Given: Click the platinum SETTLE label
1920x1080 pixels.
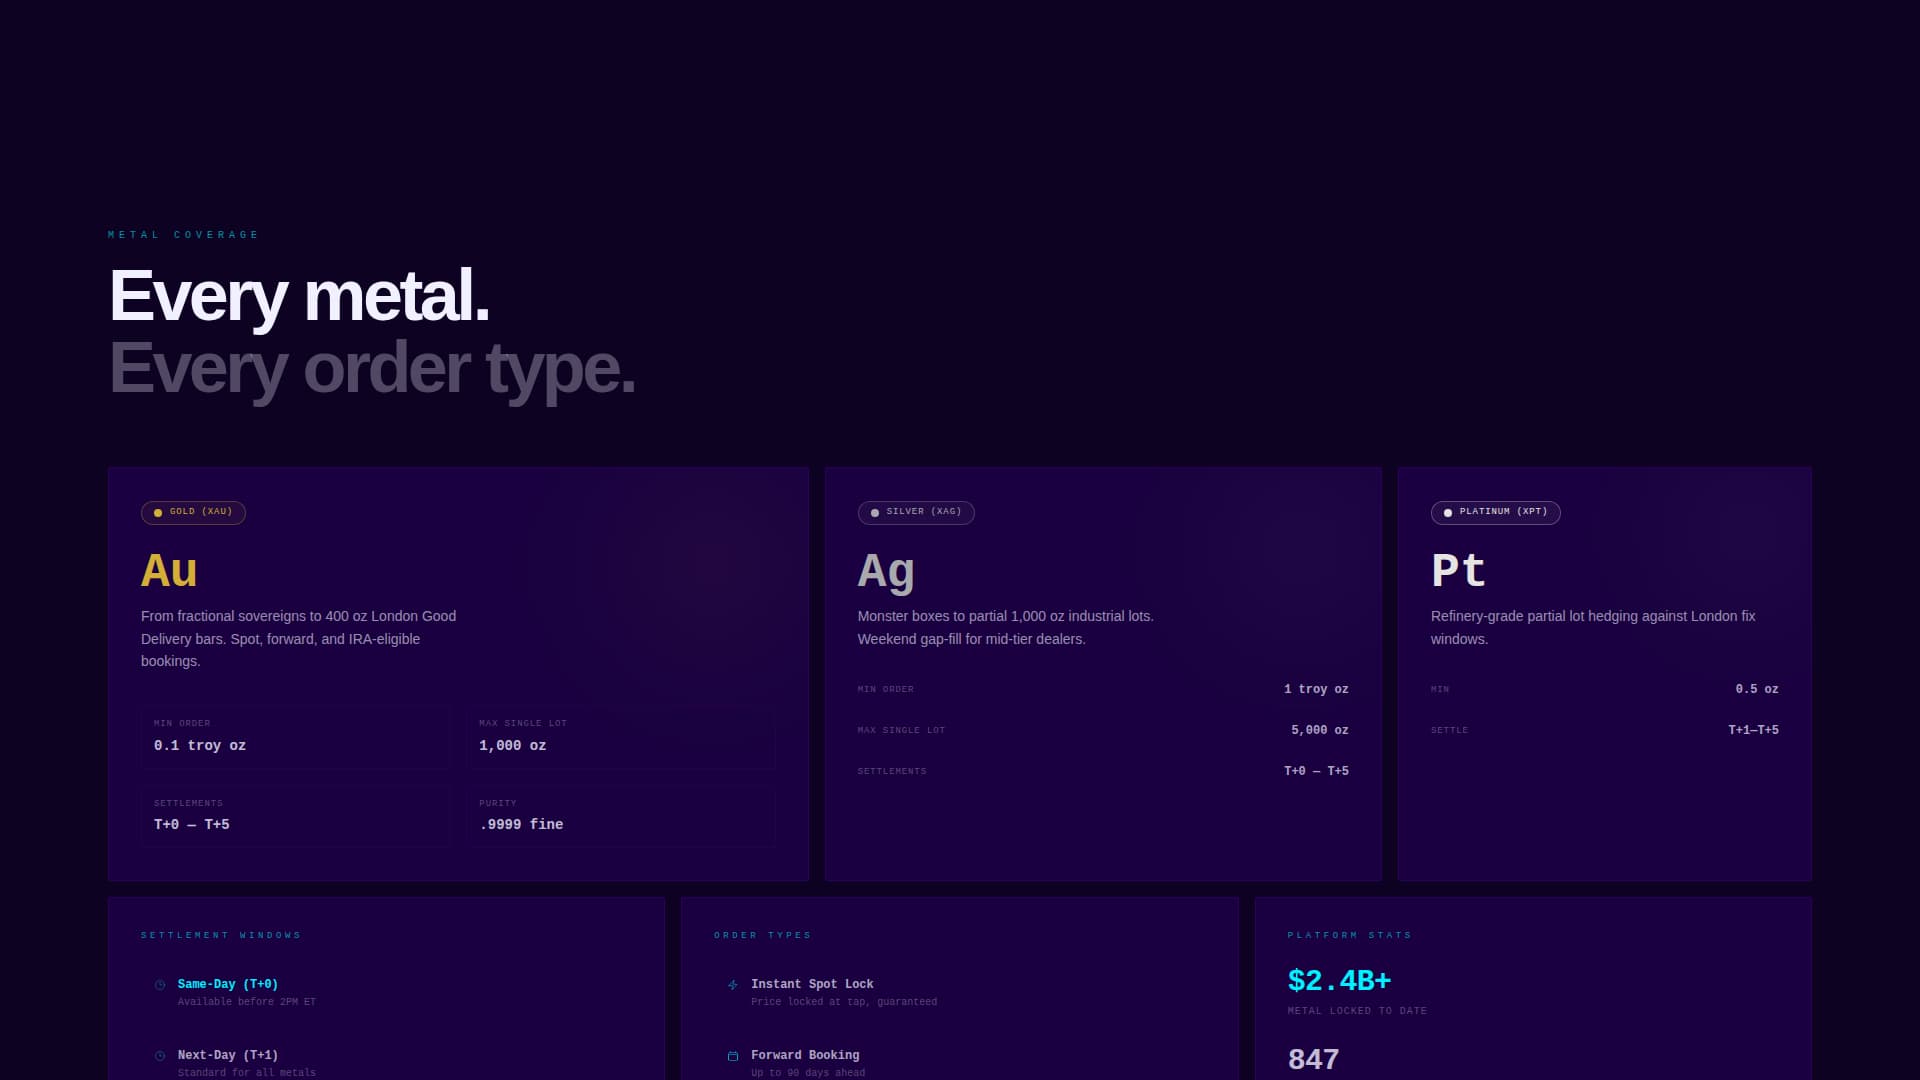Looking at the screenshot, I should [1450, 731].
